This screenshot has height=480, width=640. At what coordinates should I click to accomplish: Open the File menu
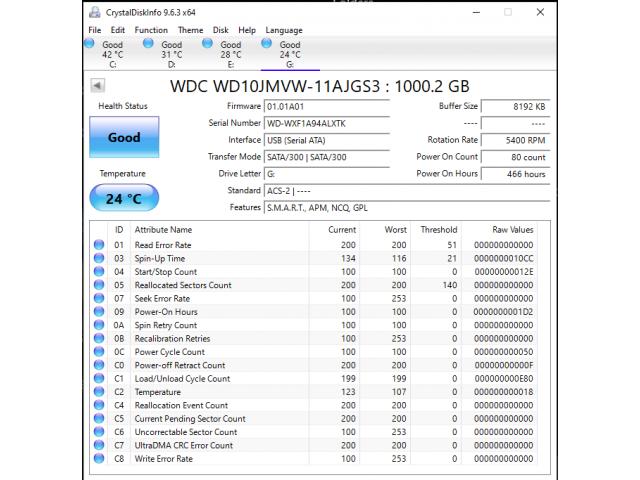point(94,30)
